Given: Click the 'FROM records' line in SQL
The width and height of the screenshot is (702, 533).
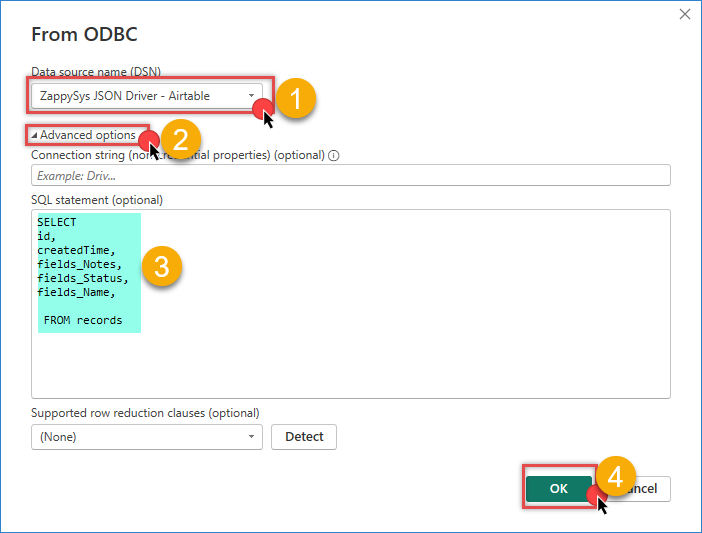Looking at the screenshot, I should (x=83, y=320).
